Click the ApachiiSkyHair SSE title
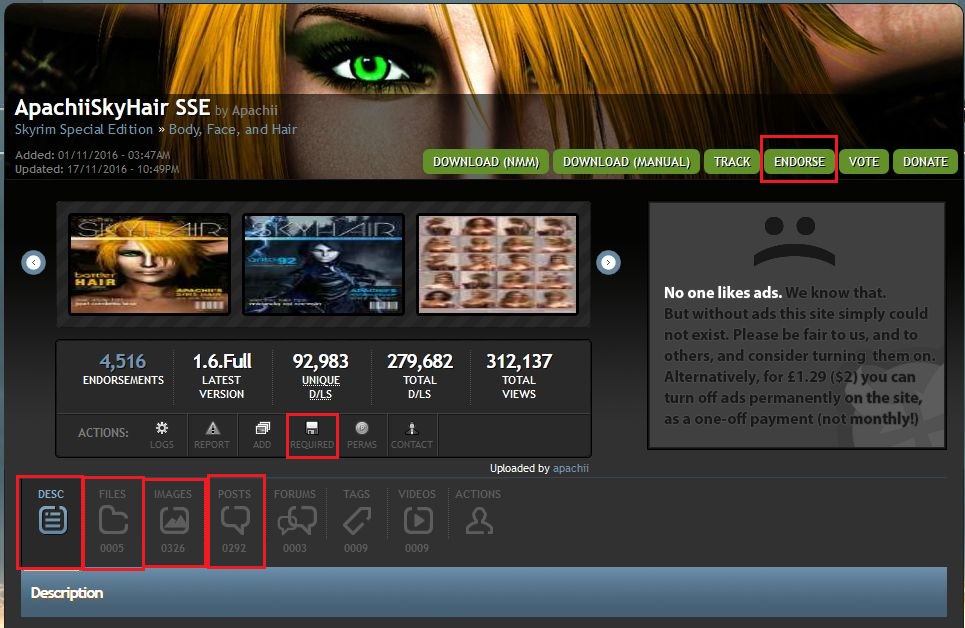Viewport: 965px width, 628px height. point(113,108)
